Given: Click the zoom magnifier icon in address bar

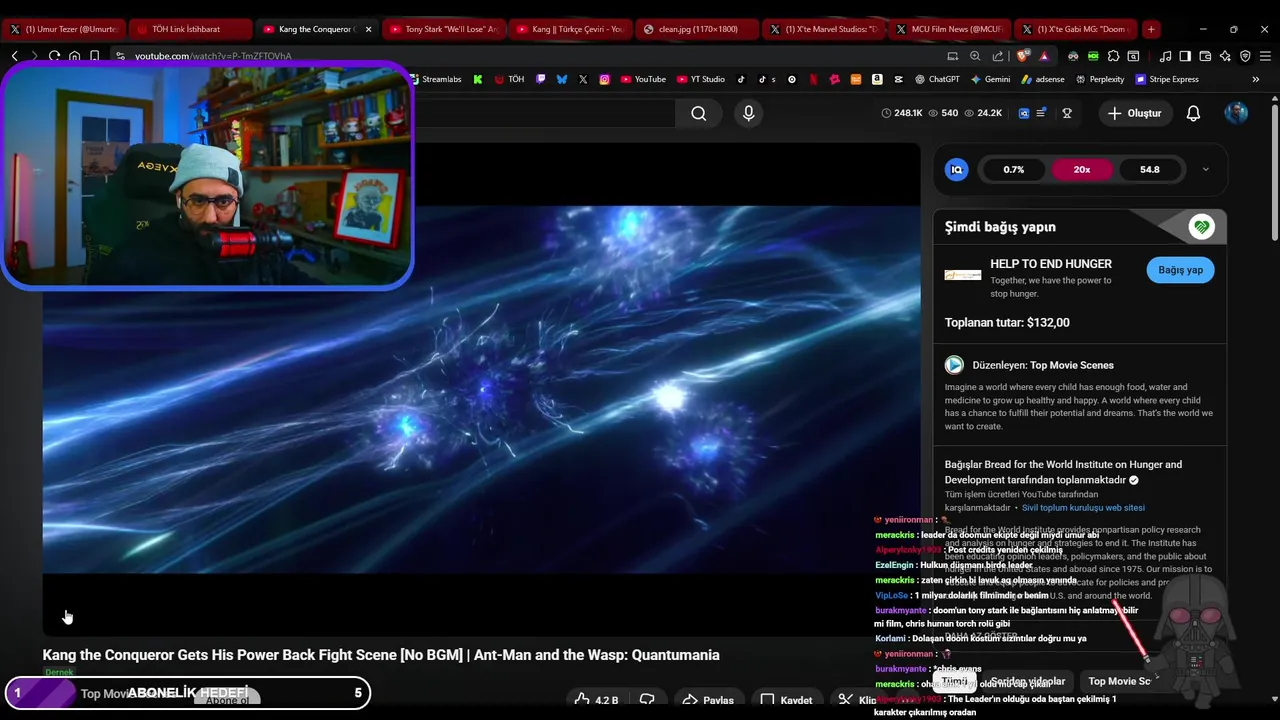Looking at the screenshot, I should (x=975, y=56).
